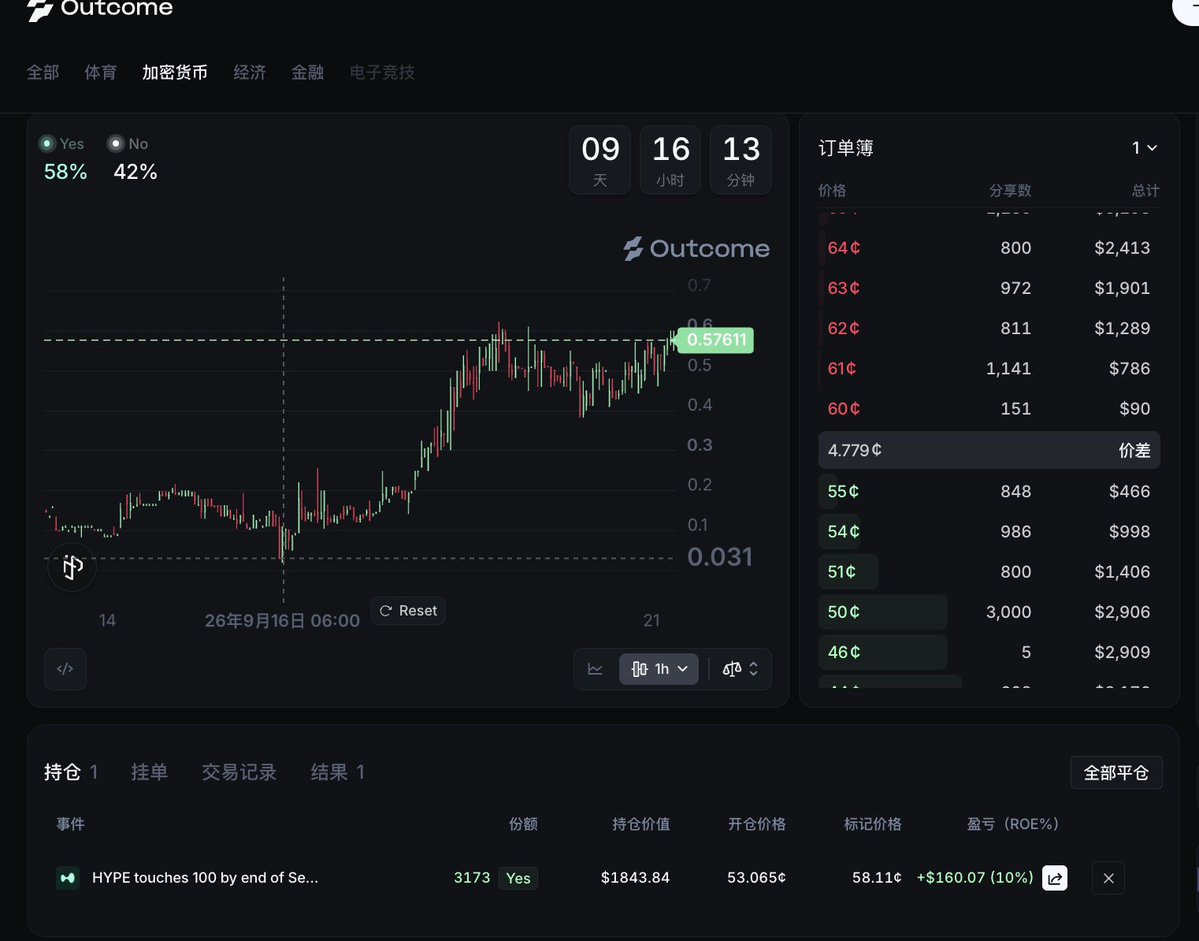Select the 全部 category tab
Image resolution: width=1199 pixels, height=941 pixels.
click(x=43, y=73)
